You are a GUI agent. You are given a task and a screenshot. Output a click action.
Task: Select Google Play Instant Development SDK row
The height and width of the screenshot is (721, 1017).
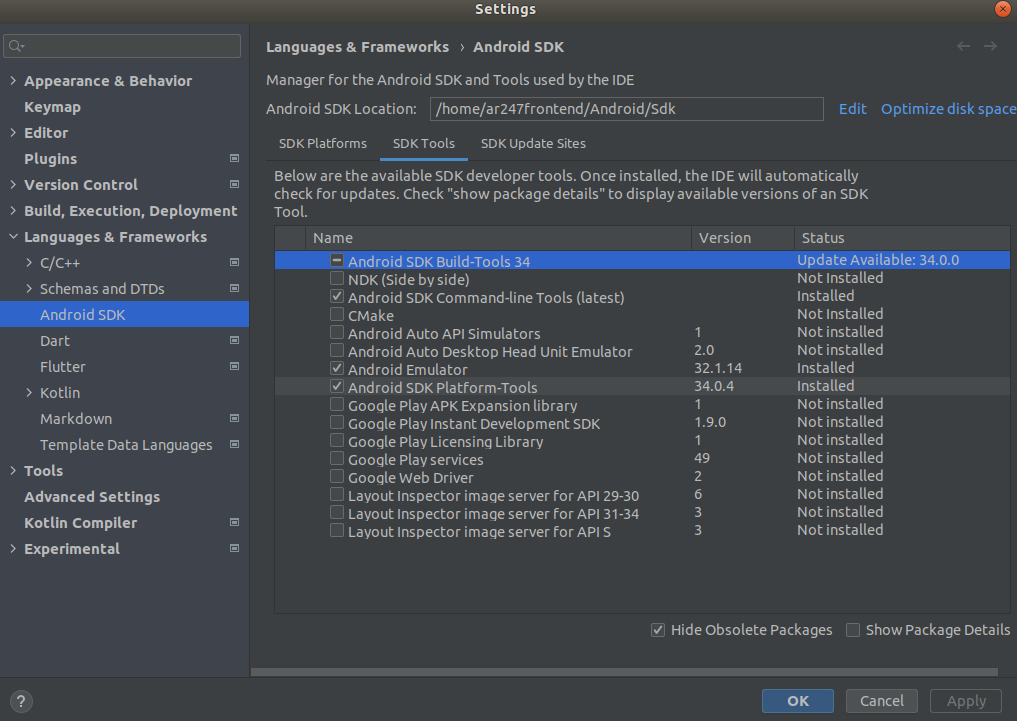[x=642, y=423]
